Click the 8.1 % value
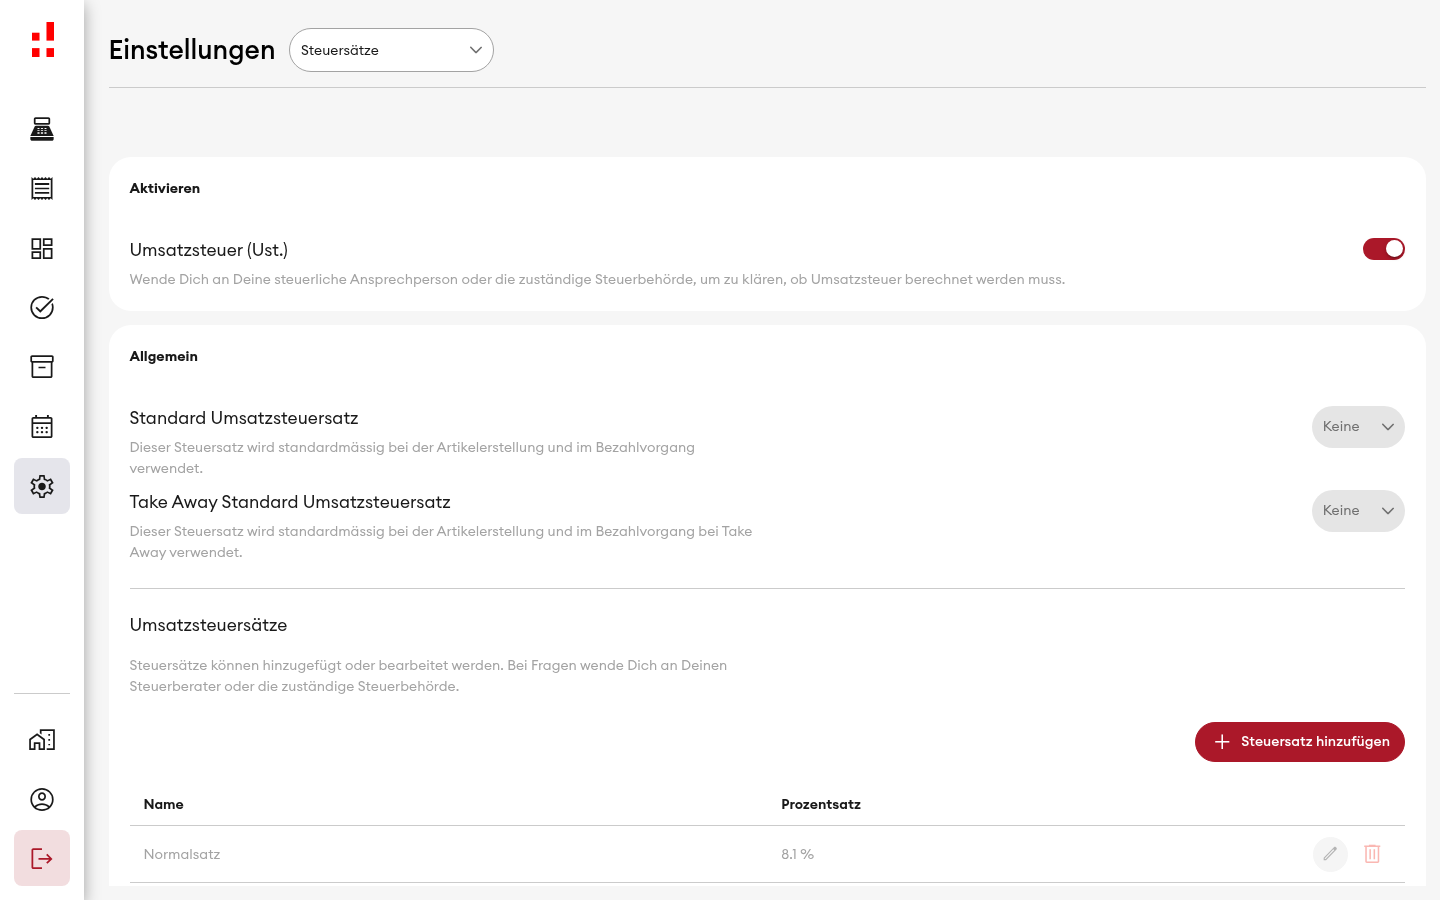 pyautogui.click(x=798, y=854)
